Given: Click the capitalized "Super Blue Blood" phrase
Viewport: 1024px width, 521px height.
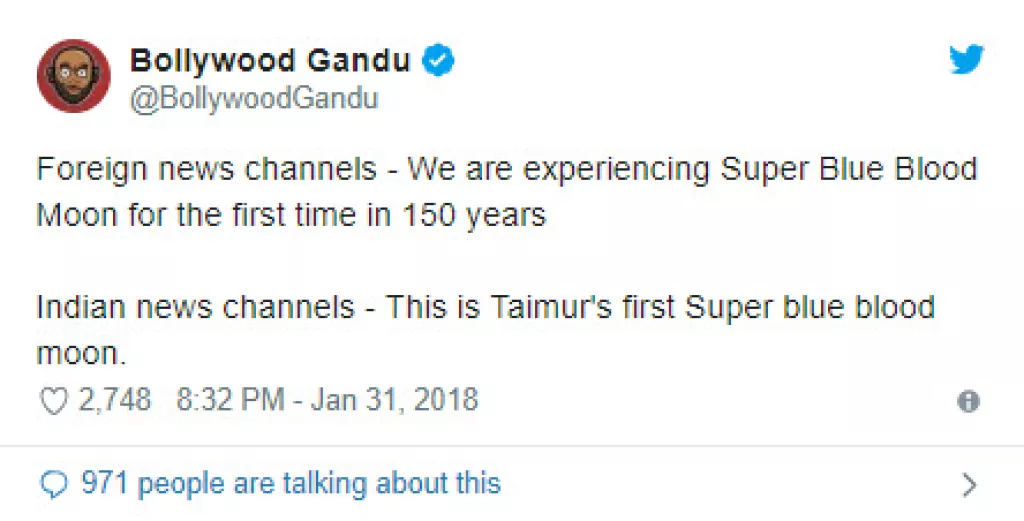Looking at the screenshot, I should click(x=849, y=169).
